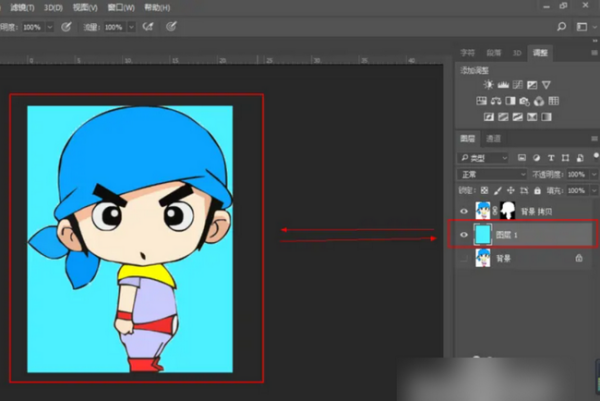The height and width of the screenshot is (401, 600).
Task: Filter layers by pixel layers
Action: click(x=522, y=158)
